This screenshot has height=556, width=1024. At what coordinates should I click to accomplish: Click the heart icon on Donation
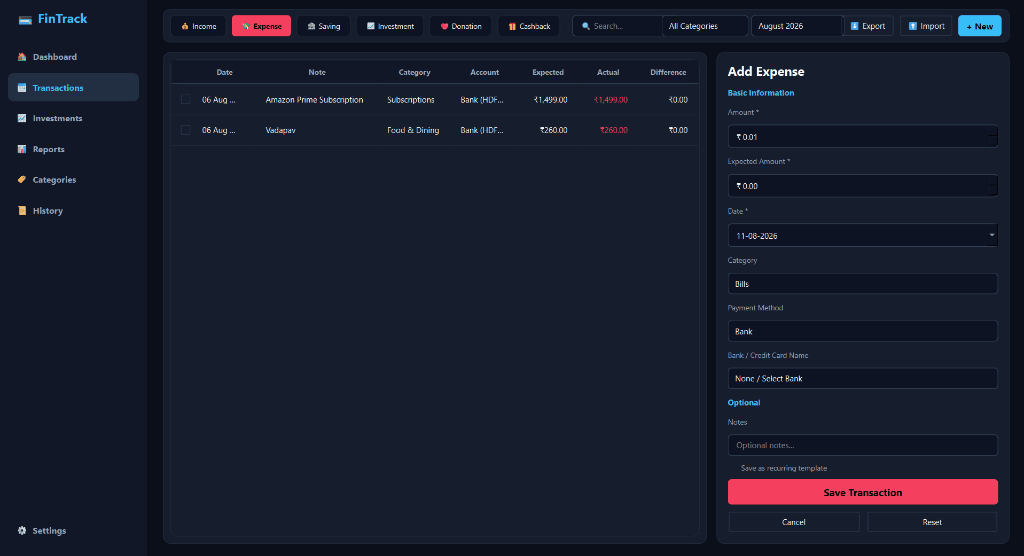coord(444,26)
